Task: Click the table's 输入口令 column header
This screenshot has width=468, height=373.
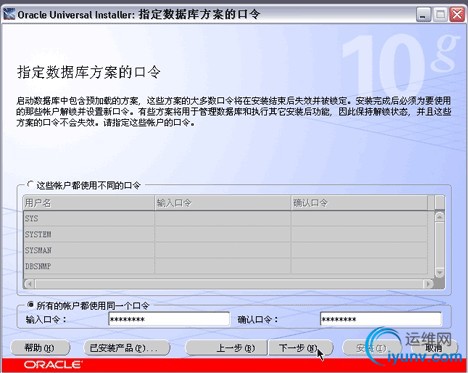Action: click(223, 203)
